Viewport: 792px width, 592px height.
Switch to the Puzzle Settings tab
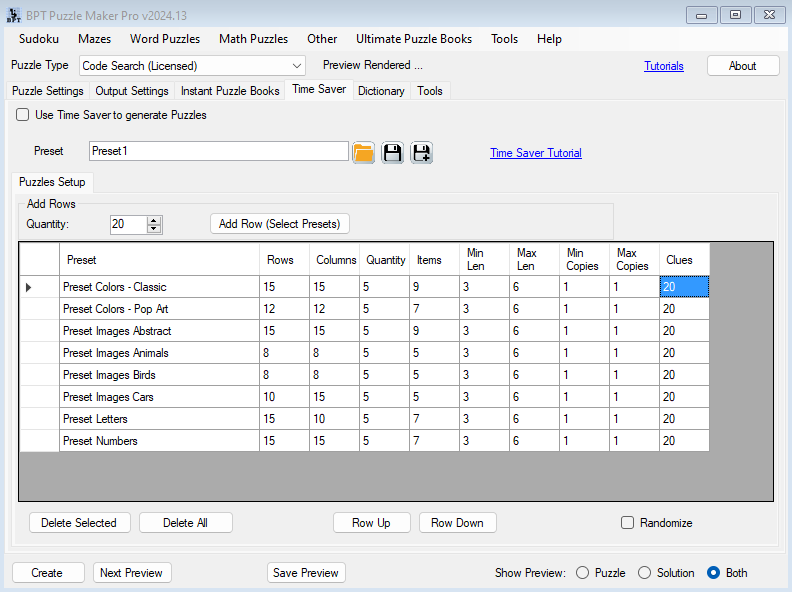tap(48, 91)
